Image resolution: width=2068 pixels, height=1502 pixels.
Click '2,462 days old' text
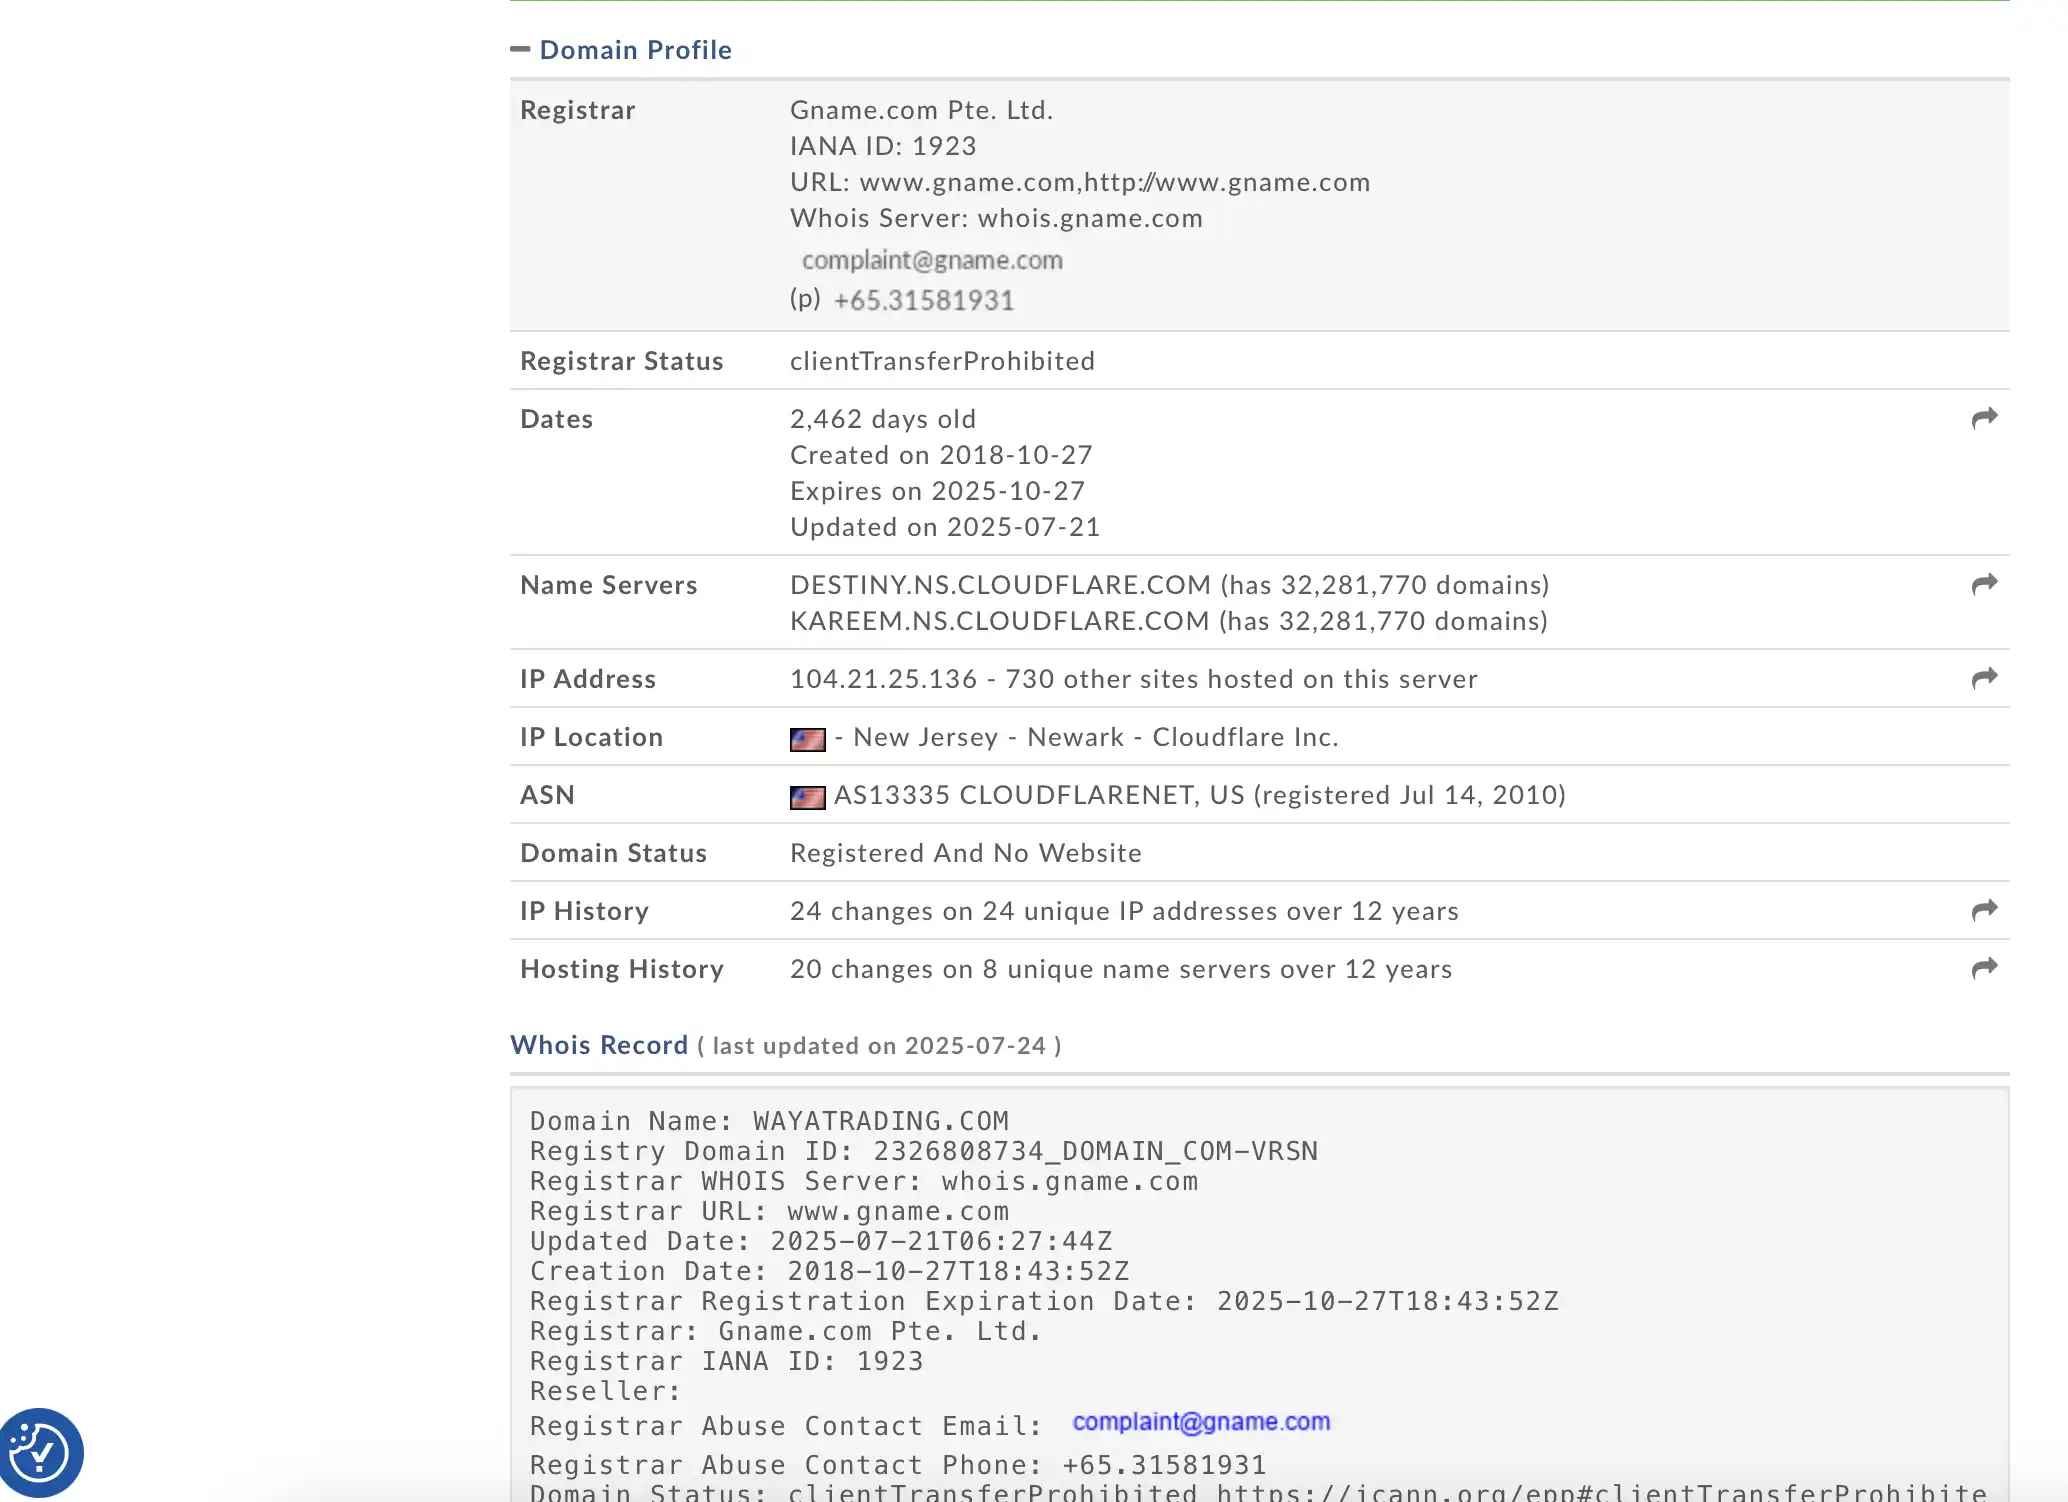[883, 419]
